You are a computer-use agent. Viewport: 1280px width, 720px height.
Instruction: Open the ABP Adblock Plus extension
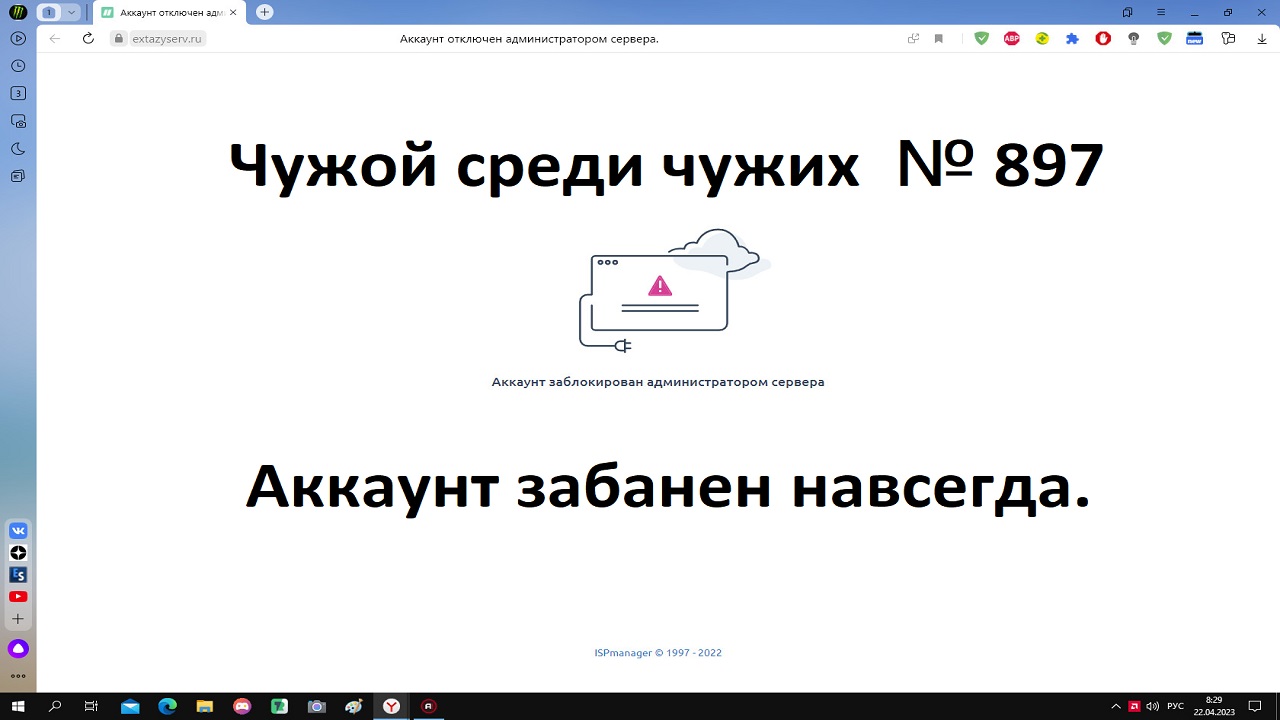1012,39
